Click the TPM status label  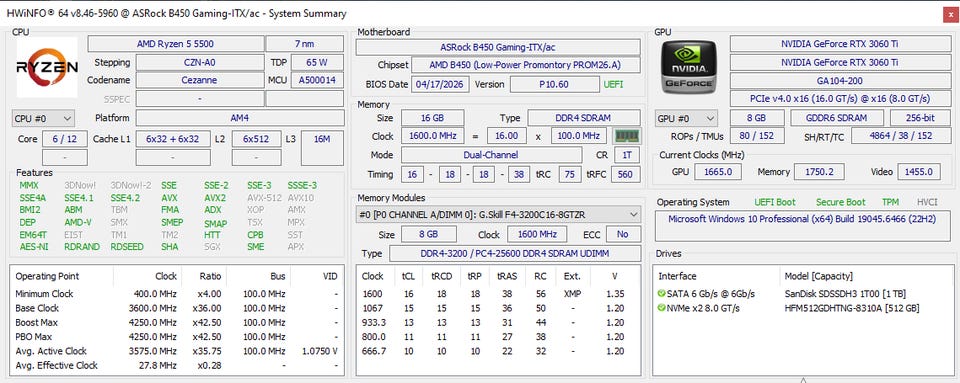click(x=890, y=202)
